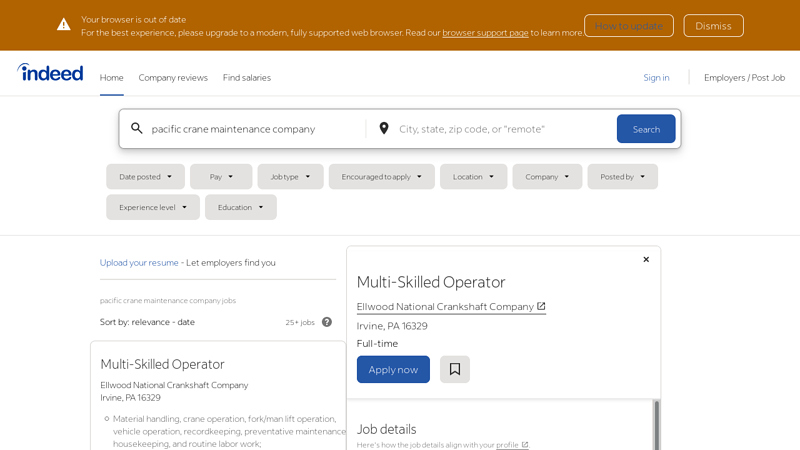Image resolution: width=800 pixels, height=450 pixels.
Task: Open Find salaries tab
Action: pyautogui.click(x=247, y=78)
